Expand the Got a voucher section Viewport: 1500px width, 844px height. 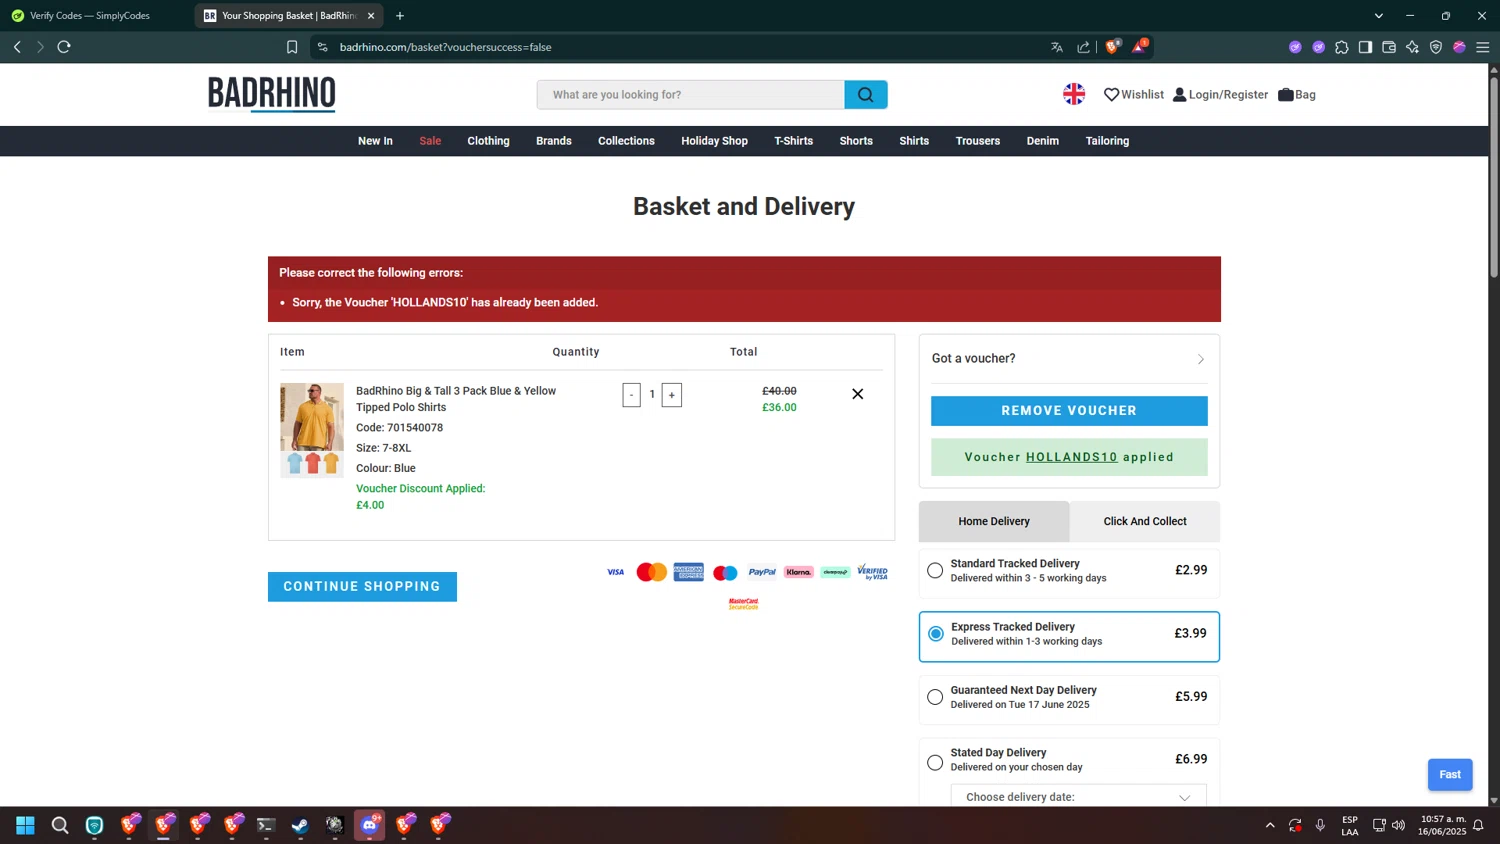(1069, 359)
